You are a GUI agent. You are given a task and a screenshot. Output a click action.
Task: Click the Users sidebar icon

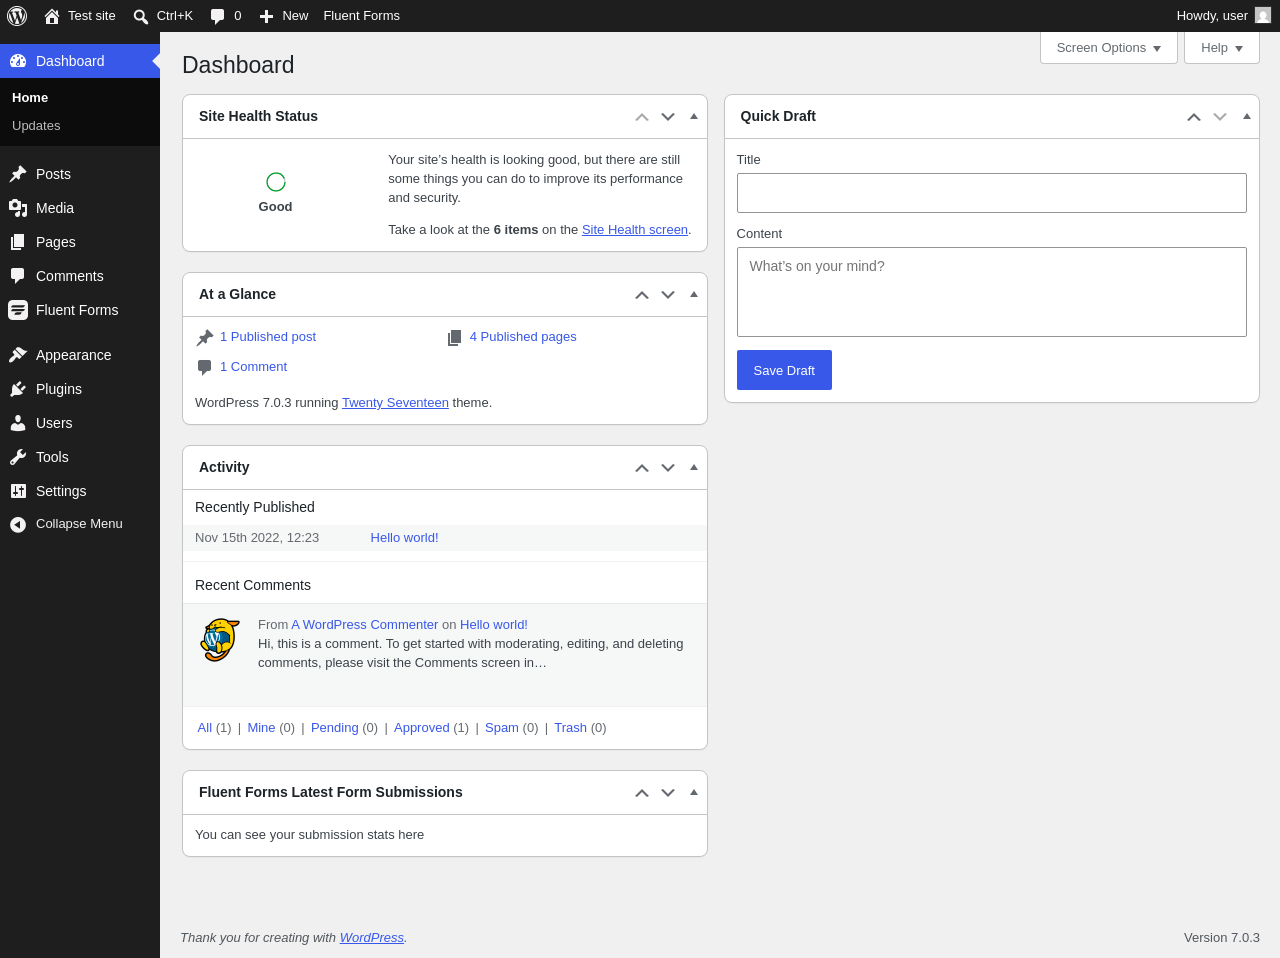point(18,423)
